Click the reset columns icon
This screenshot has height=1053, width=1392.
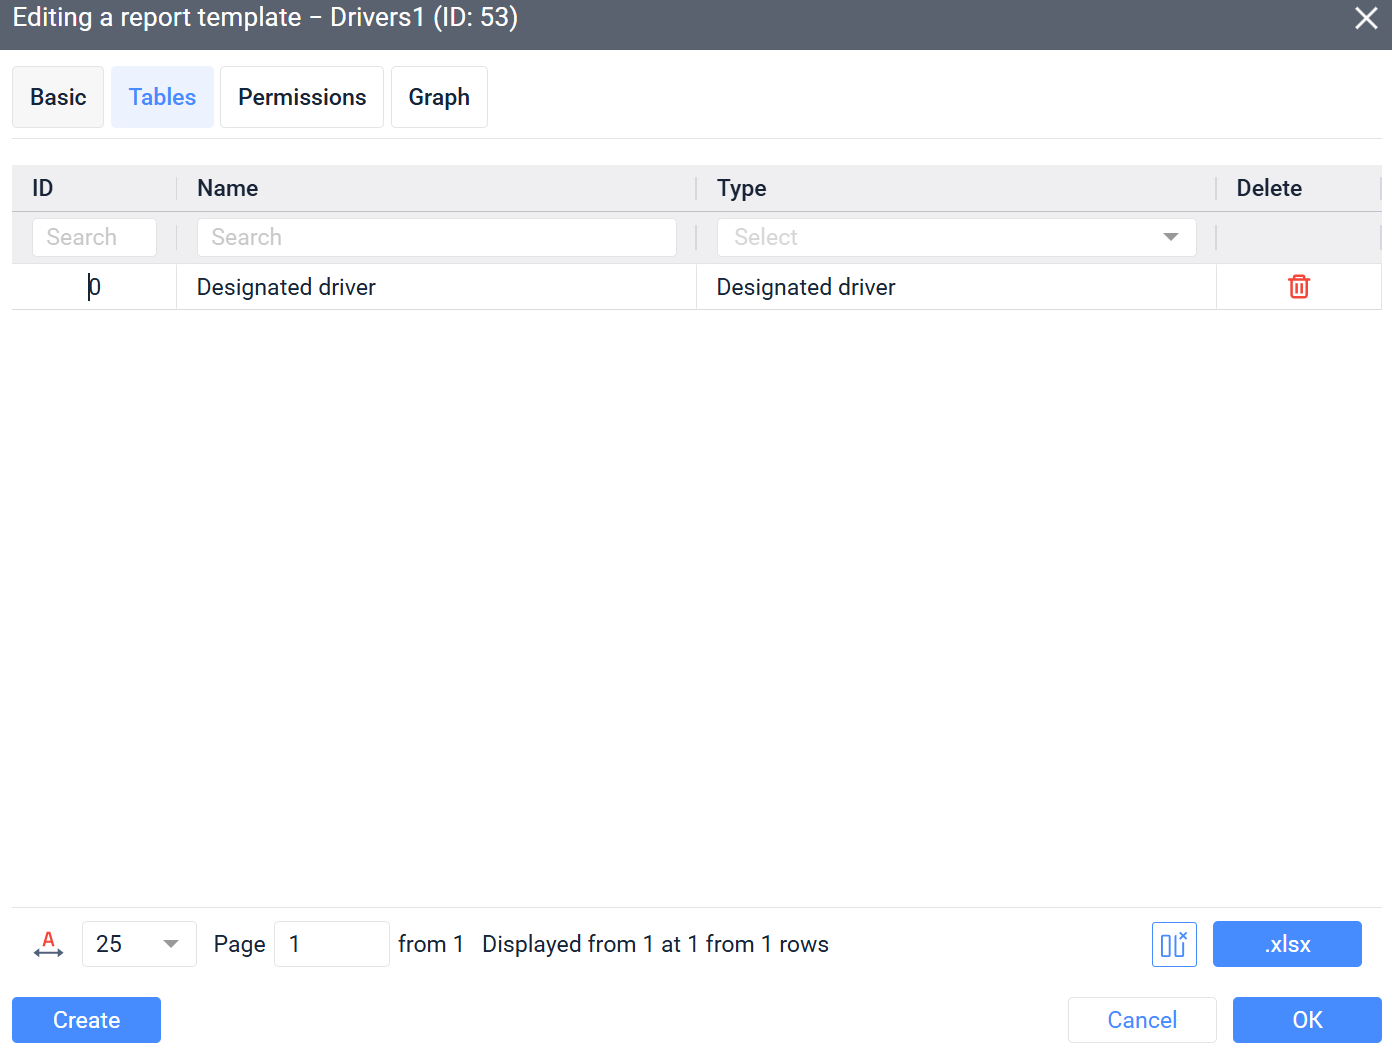click(x=1174, y=944)
